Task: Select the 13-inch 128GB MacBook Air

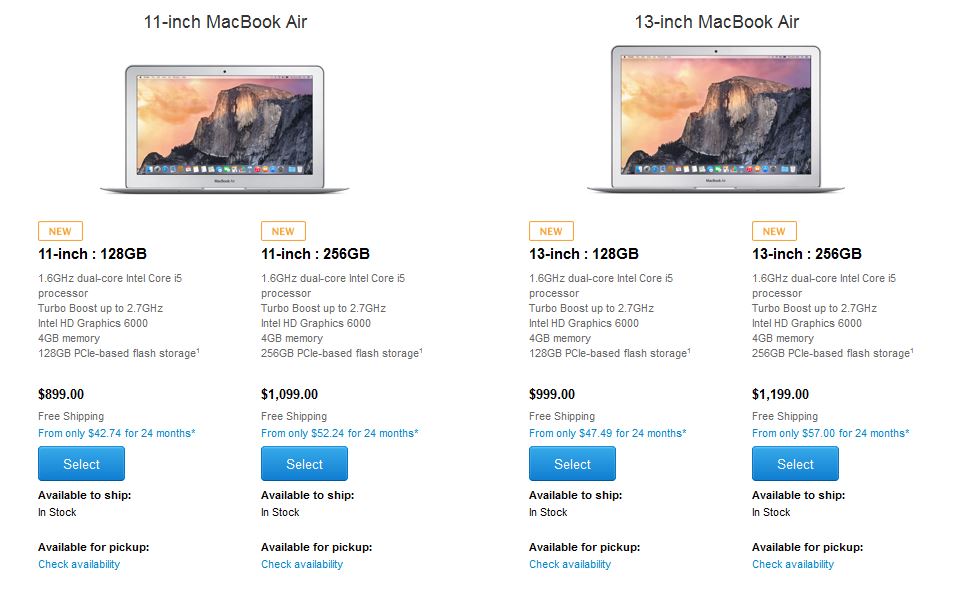Action: click(x=572, y=464)
